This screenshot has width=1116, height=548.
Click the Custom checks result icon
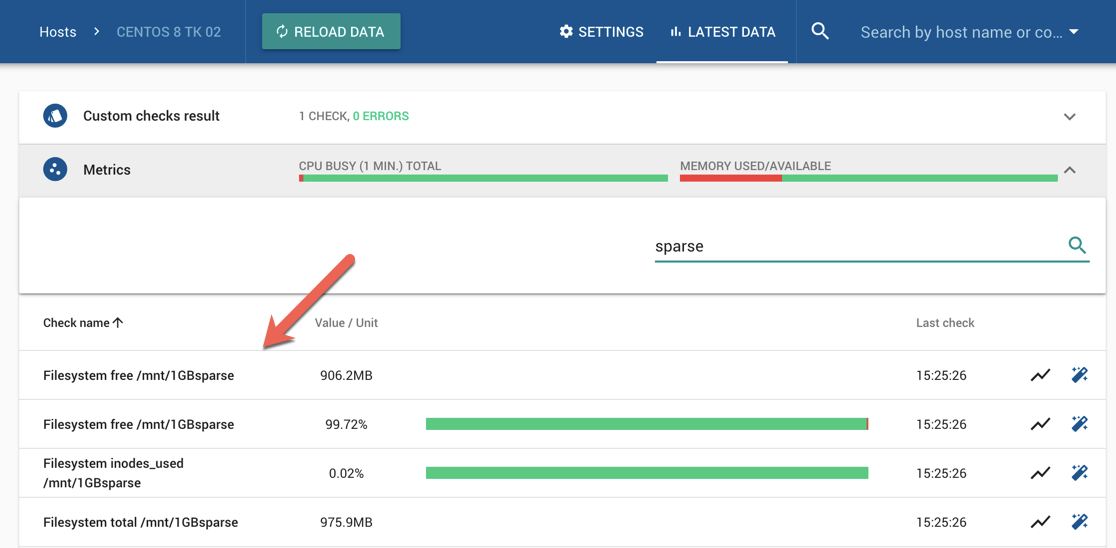[x=55, y=116]
